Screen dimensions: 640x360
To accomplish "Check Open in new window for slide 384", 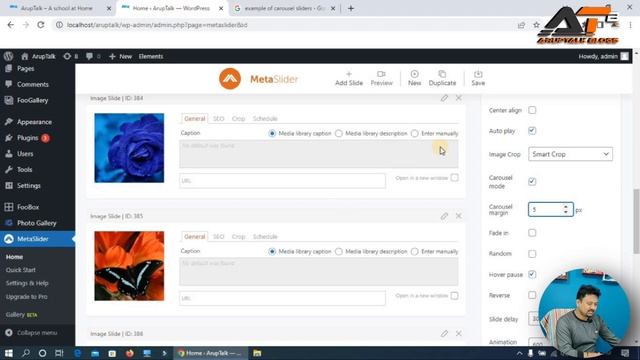I will pos(454,178).
